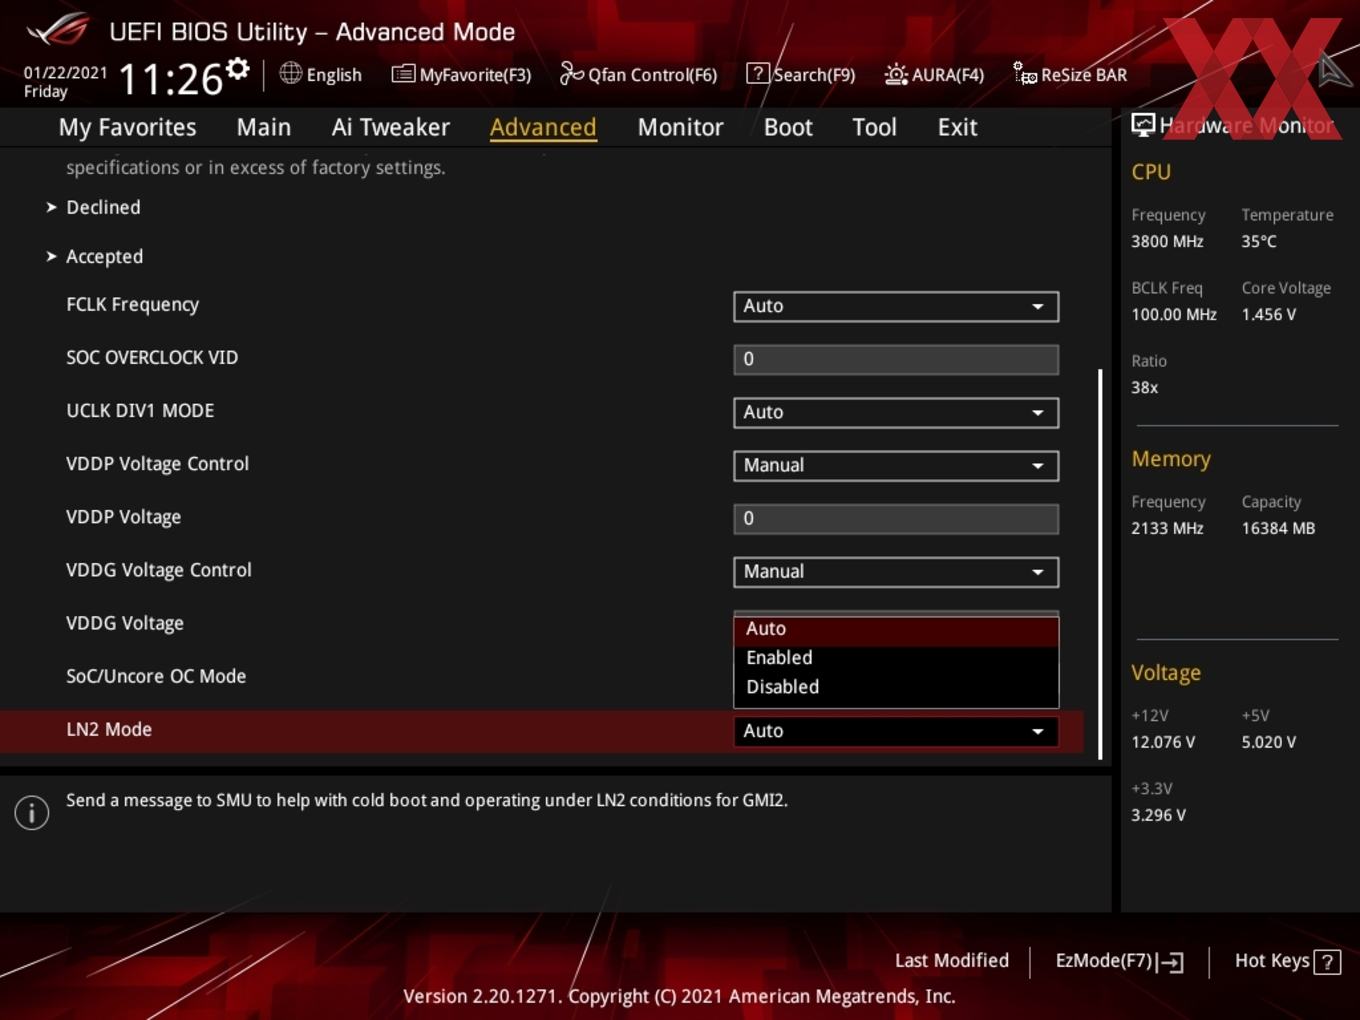Viewport: 1360px width, 1020px height.
Task: Click the ReSize BAR icon
Action: pos(1025,74)
